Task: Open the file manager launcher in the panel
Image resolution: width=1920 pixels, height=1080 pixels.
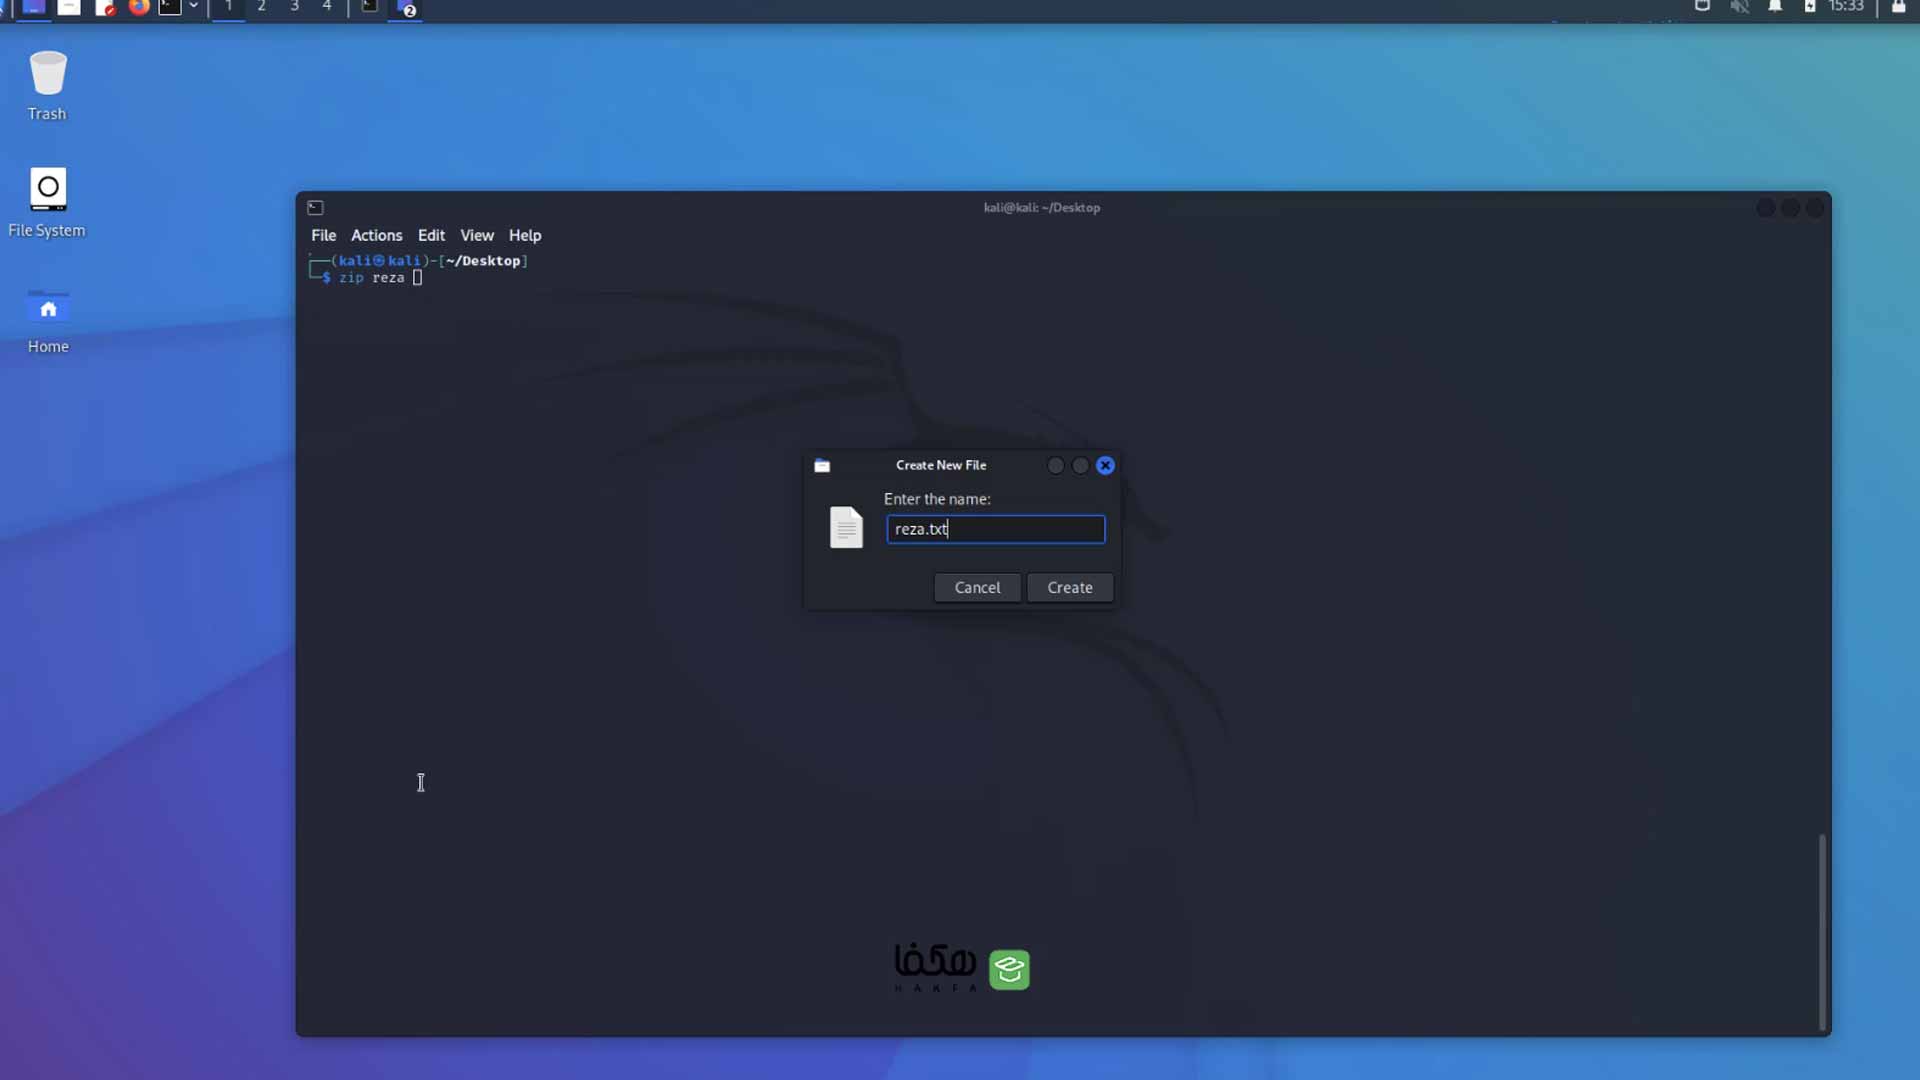Action: click(69, 7)
